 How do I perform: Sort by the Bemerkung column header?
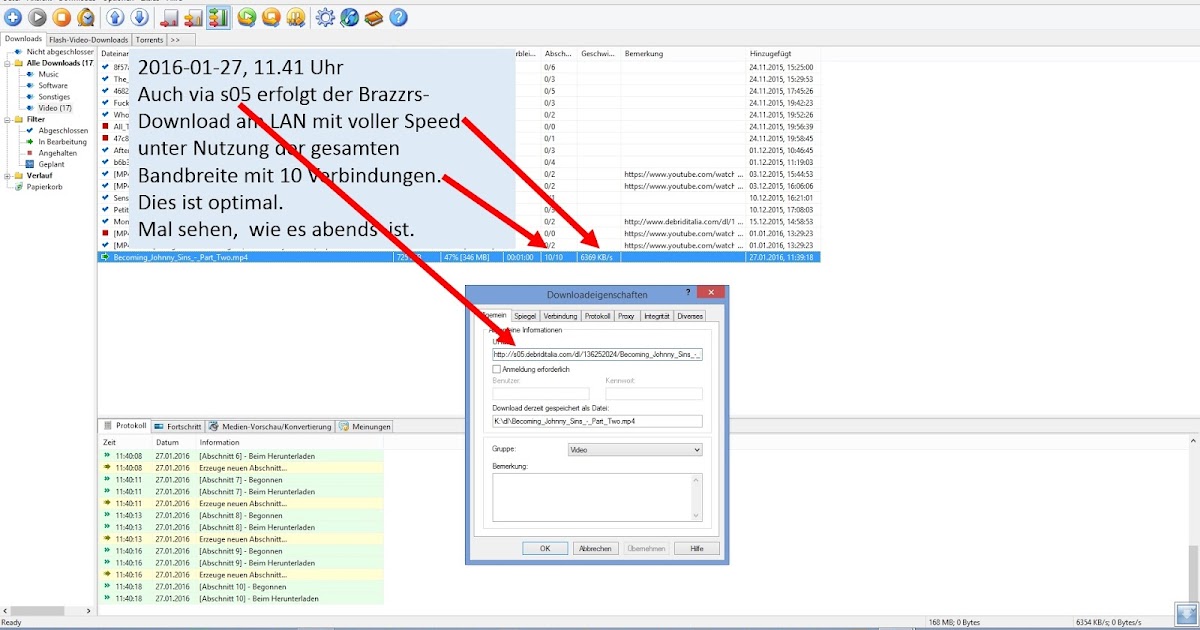[x=682, y=52]
